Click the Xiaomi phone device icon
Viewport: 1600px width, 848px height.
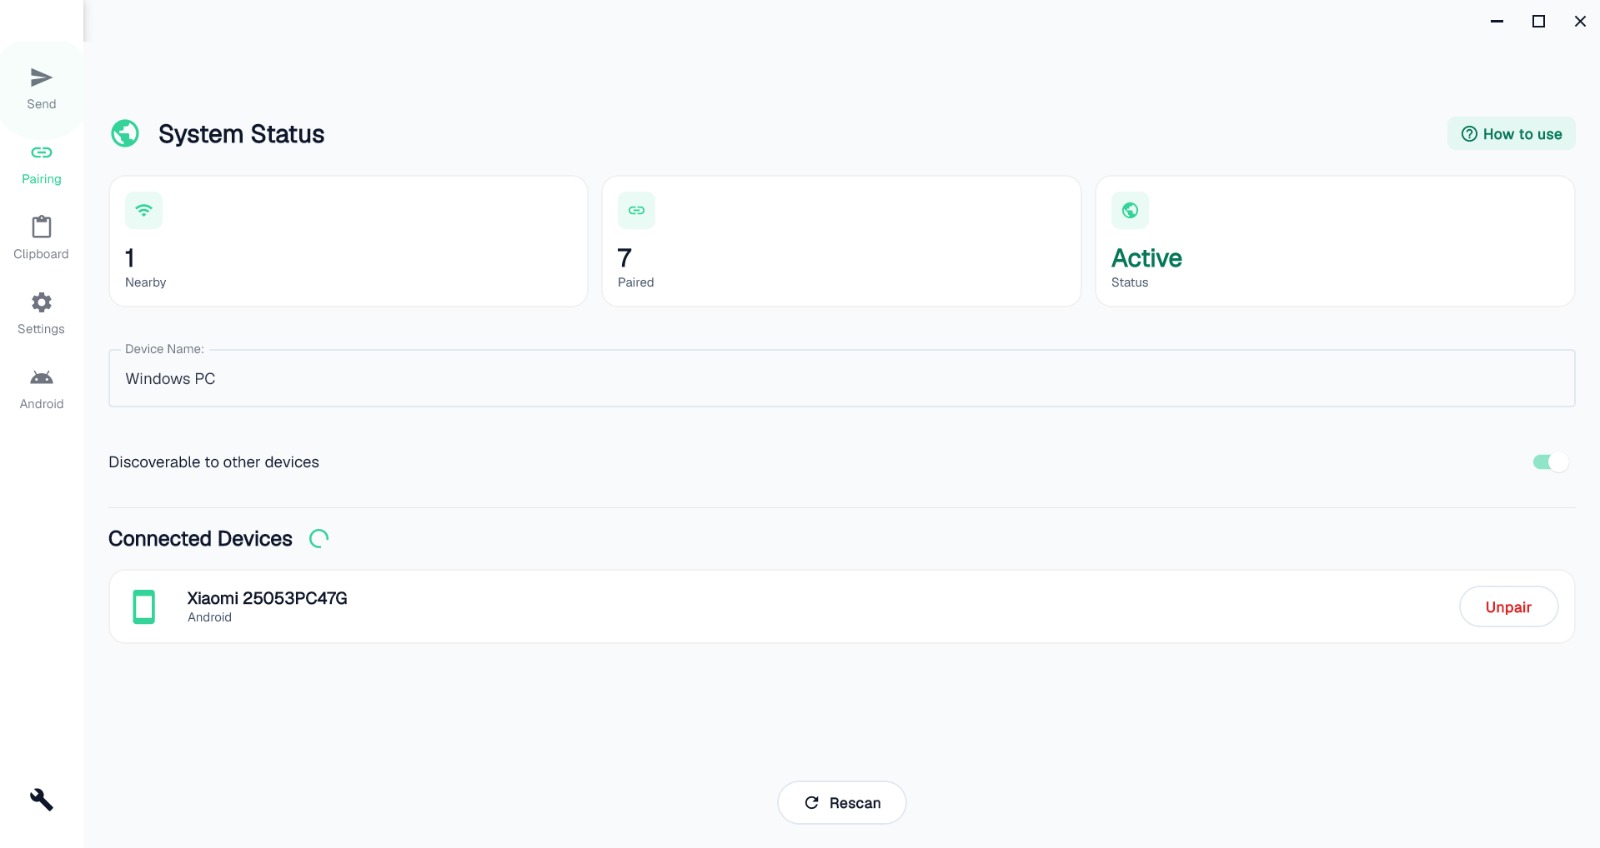(x=144, y=606)
